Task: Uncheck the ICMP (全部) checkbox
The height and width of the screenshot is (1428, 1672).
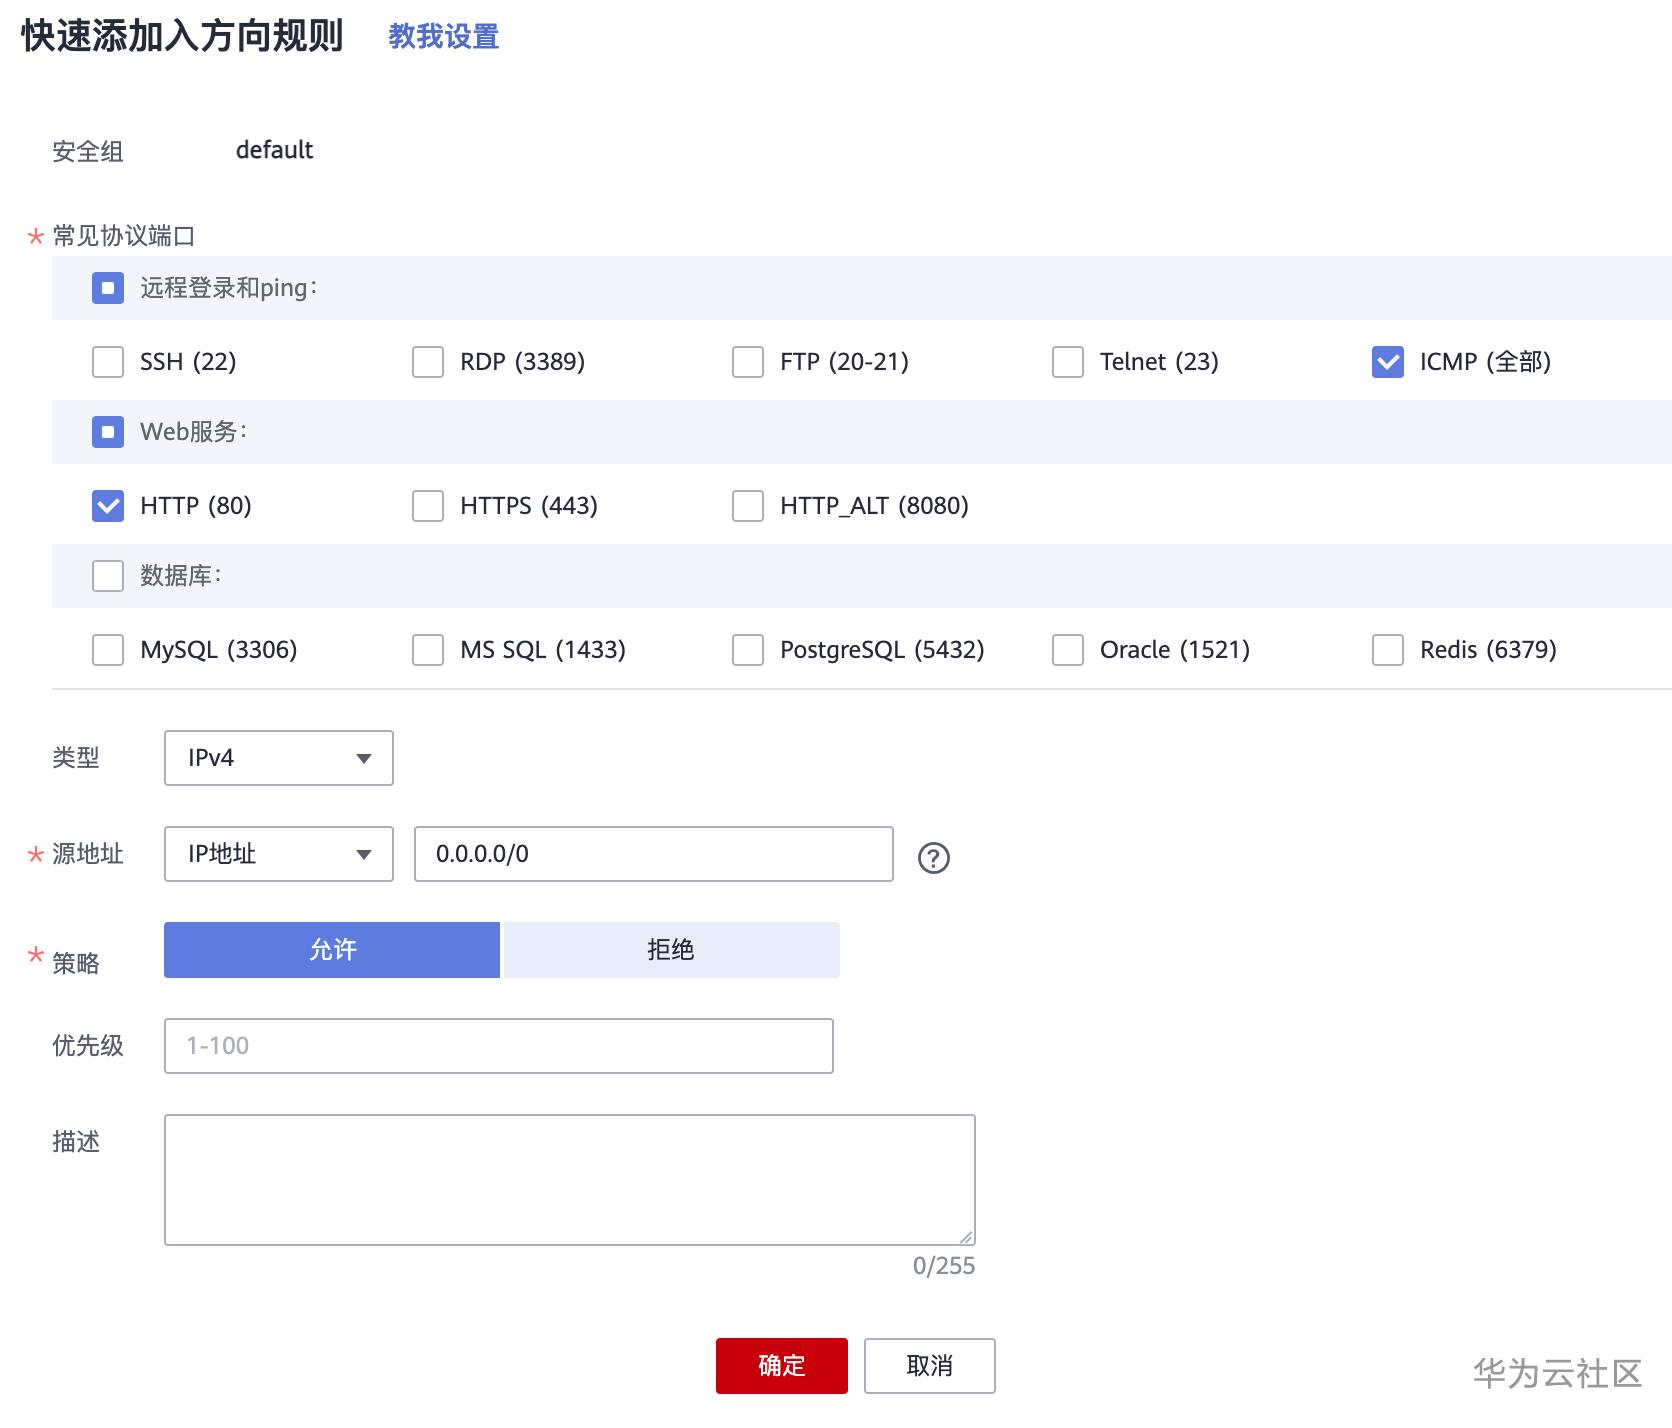Action: [1388, 362]
